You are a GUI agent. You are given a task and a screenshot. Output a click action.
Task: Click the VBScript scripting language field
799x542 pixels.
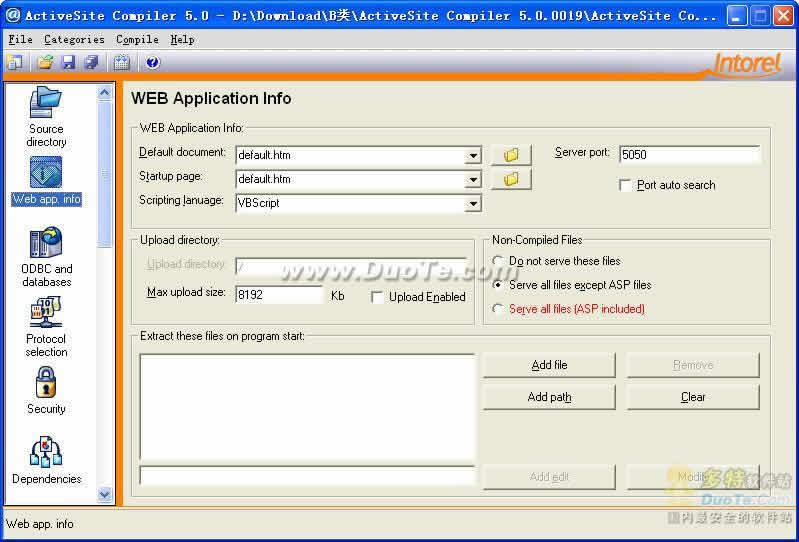350,203
